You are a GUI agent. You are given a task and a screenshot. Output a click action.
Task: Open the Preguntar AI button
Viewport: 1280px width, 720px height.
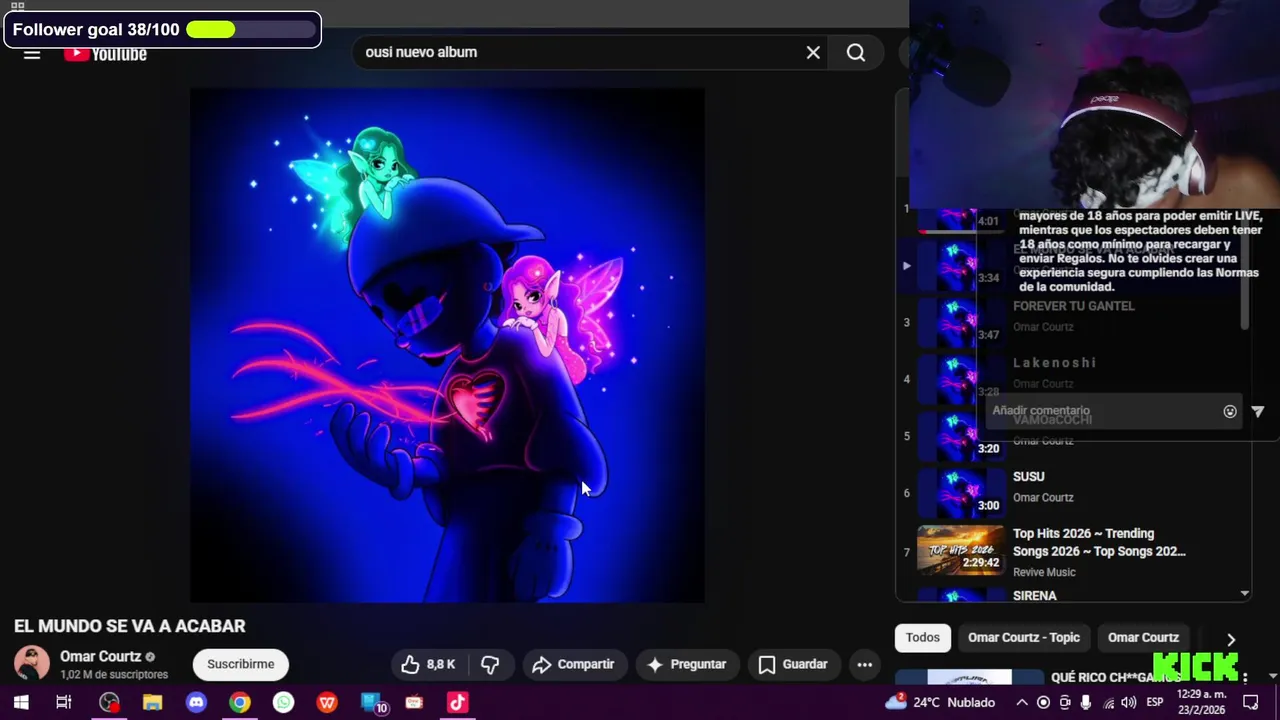(x=686, y=664)
